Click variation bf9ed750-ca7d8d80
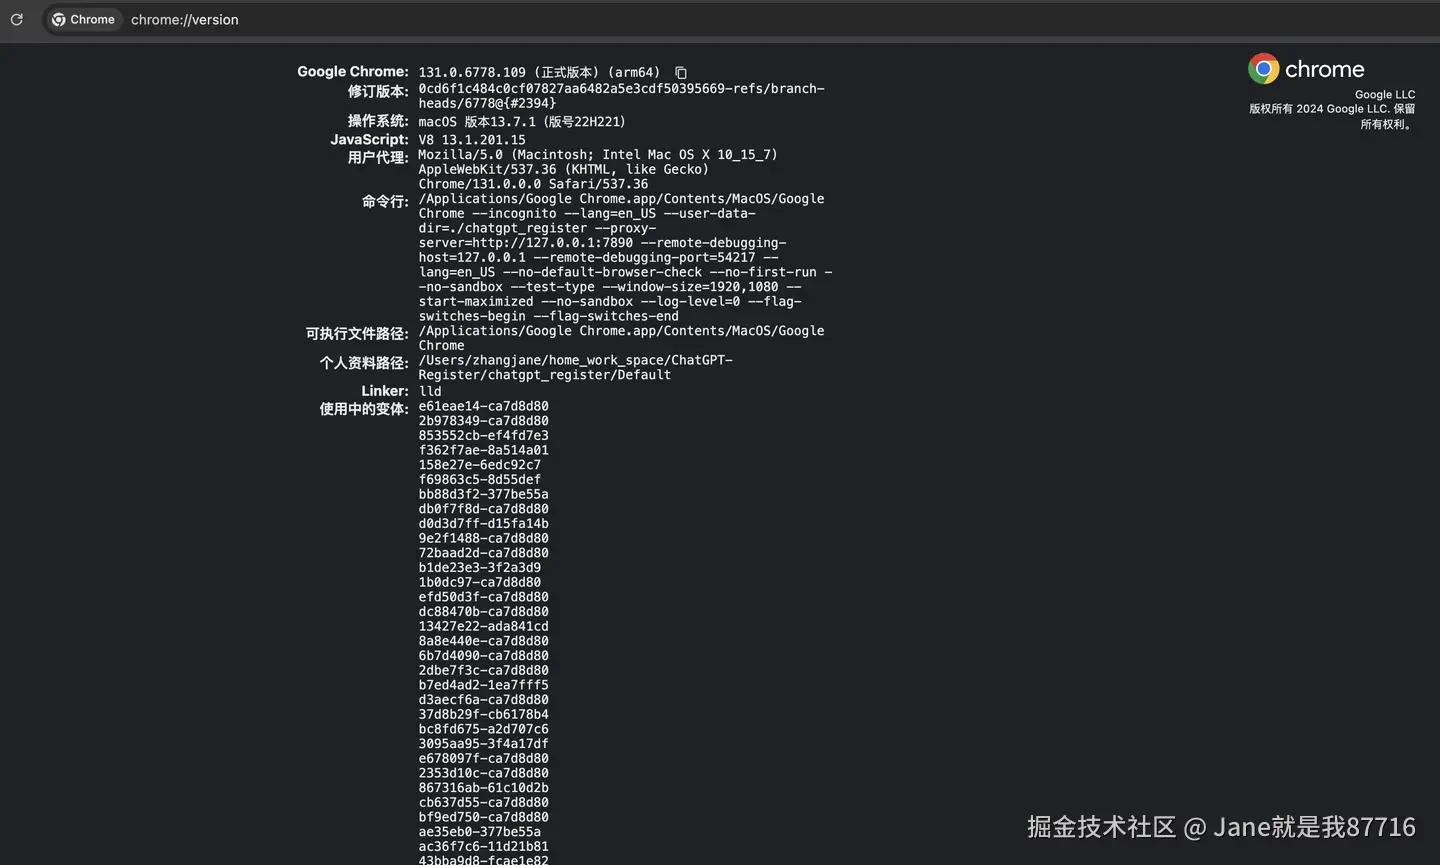This screenshot has width=1440, height=865. click(483, 817)
